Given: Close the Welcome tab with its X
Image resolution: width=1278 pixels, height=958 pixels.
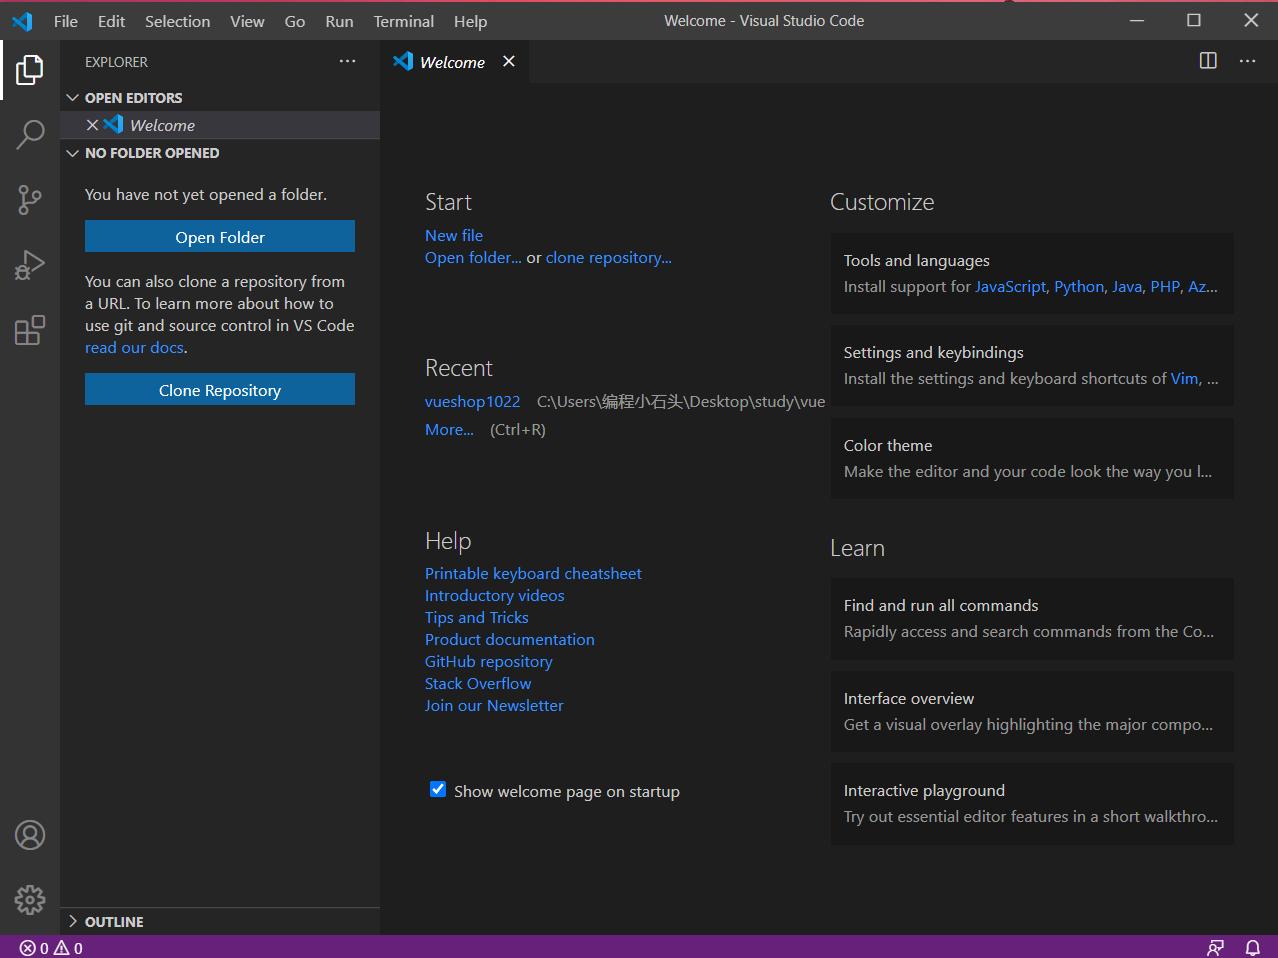Looking at the screenshot, I should pyautogui.click(x=509, y=61).
